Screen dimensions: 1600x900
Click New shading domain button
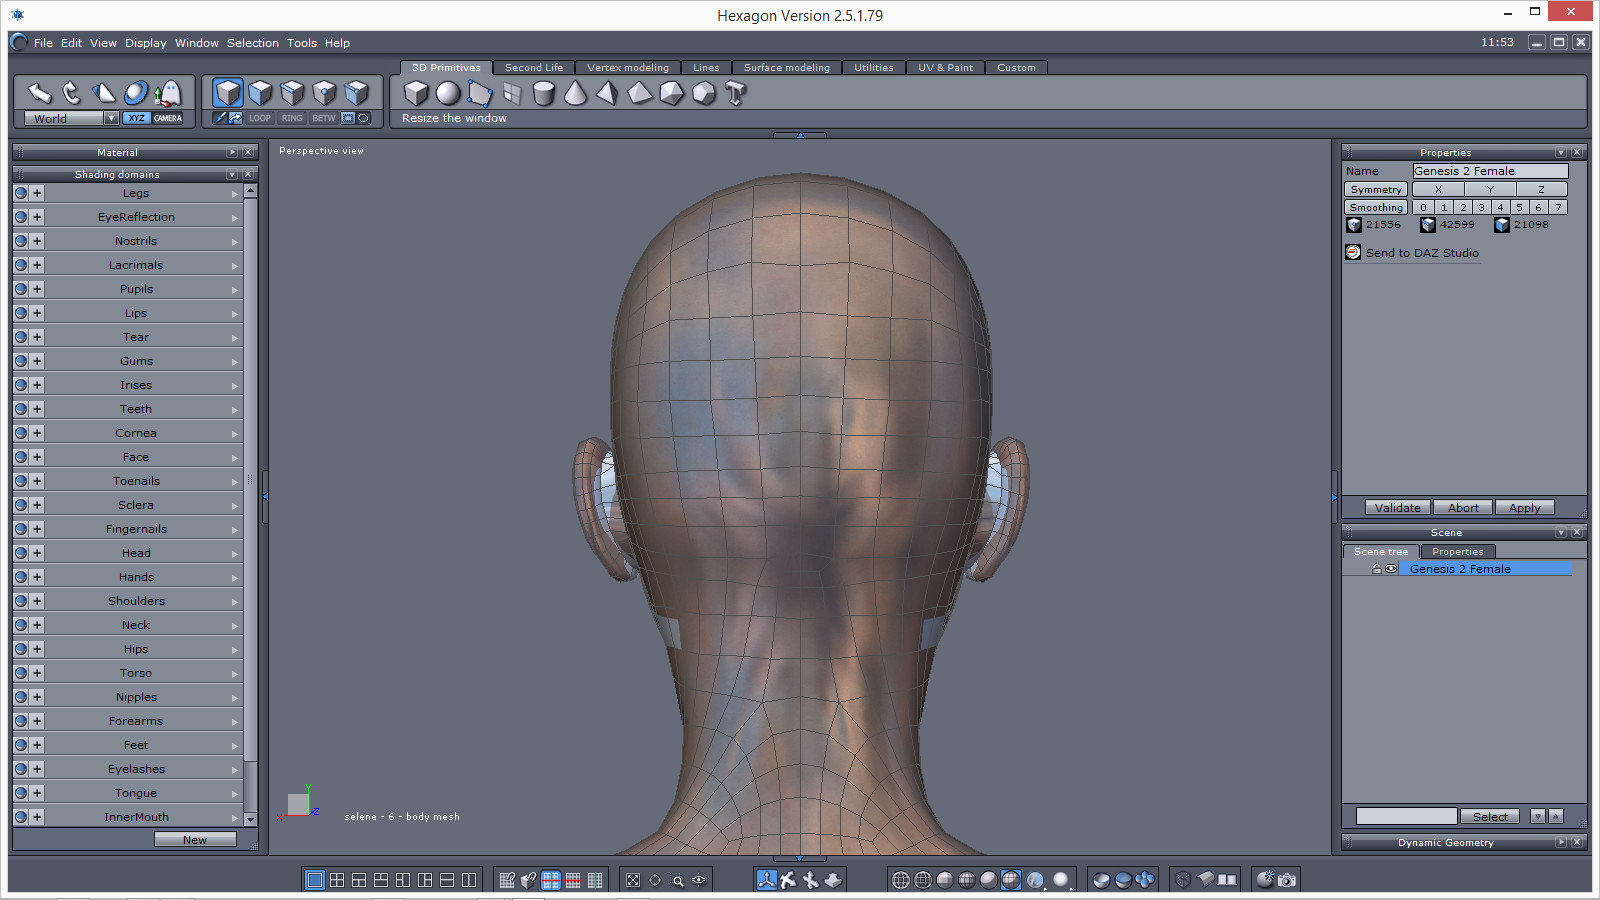(195, 840)
